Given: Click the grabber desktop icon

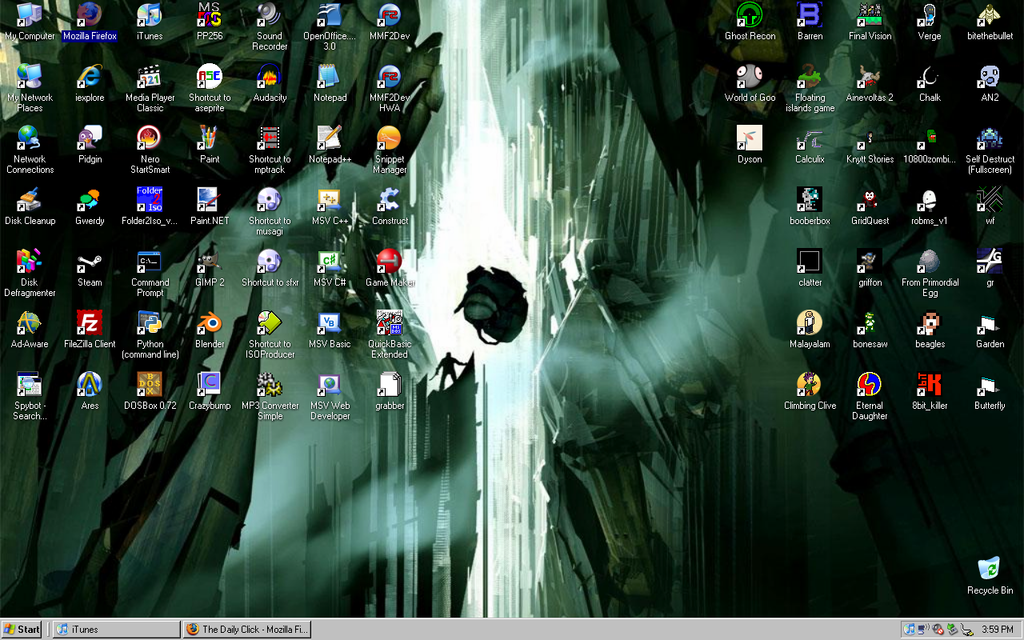Looking at the screenshot, I should point(389,384).
